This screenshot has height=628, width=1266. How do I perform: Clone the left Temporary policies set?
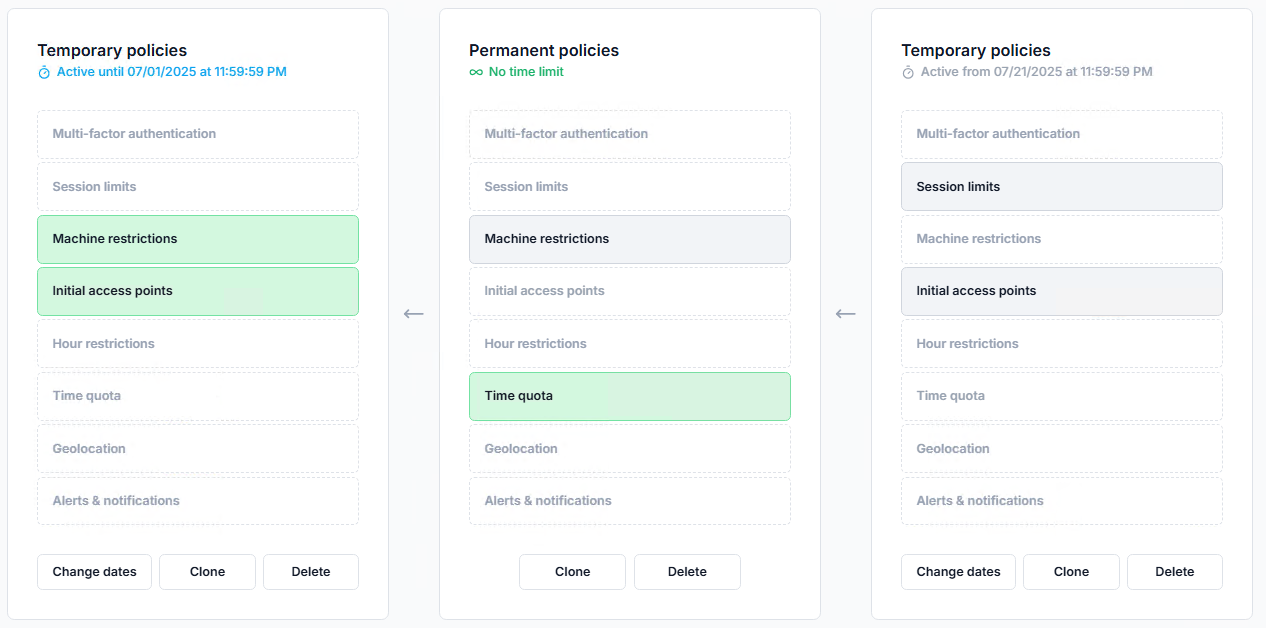207,572
